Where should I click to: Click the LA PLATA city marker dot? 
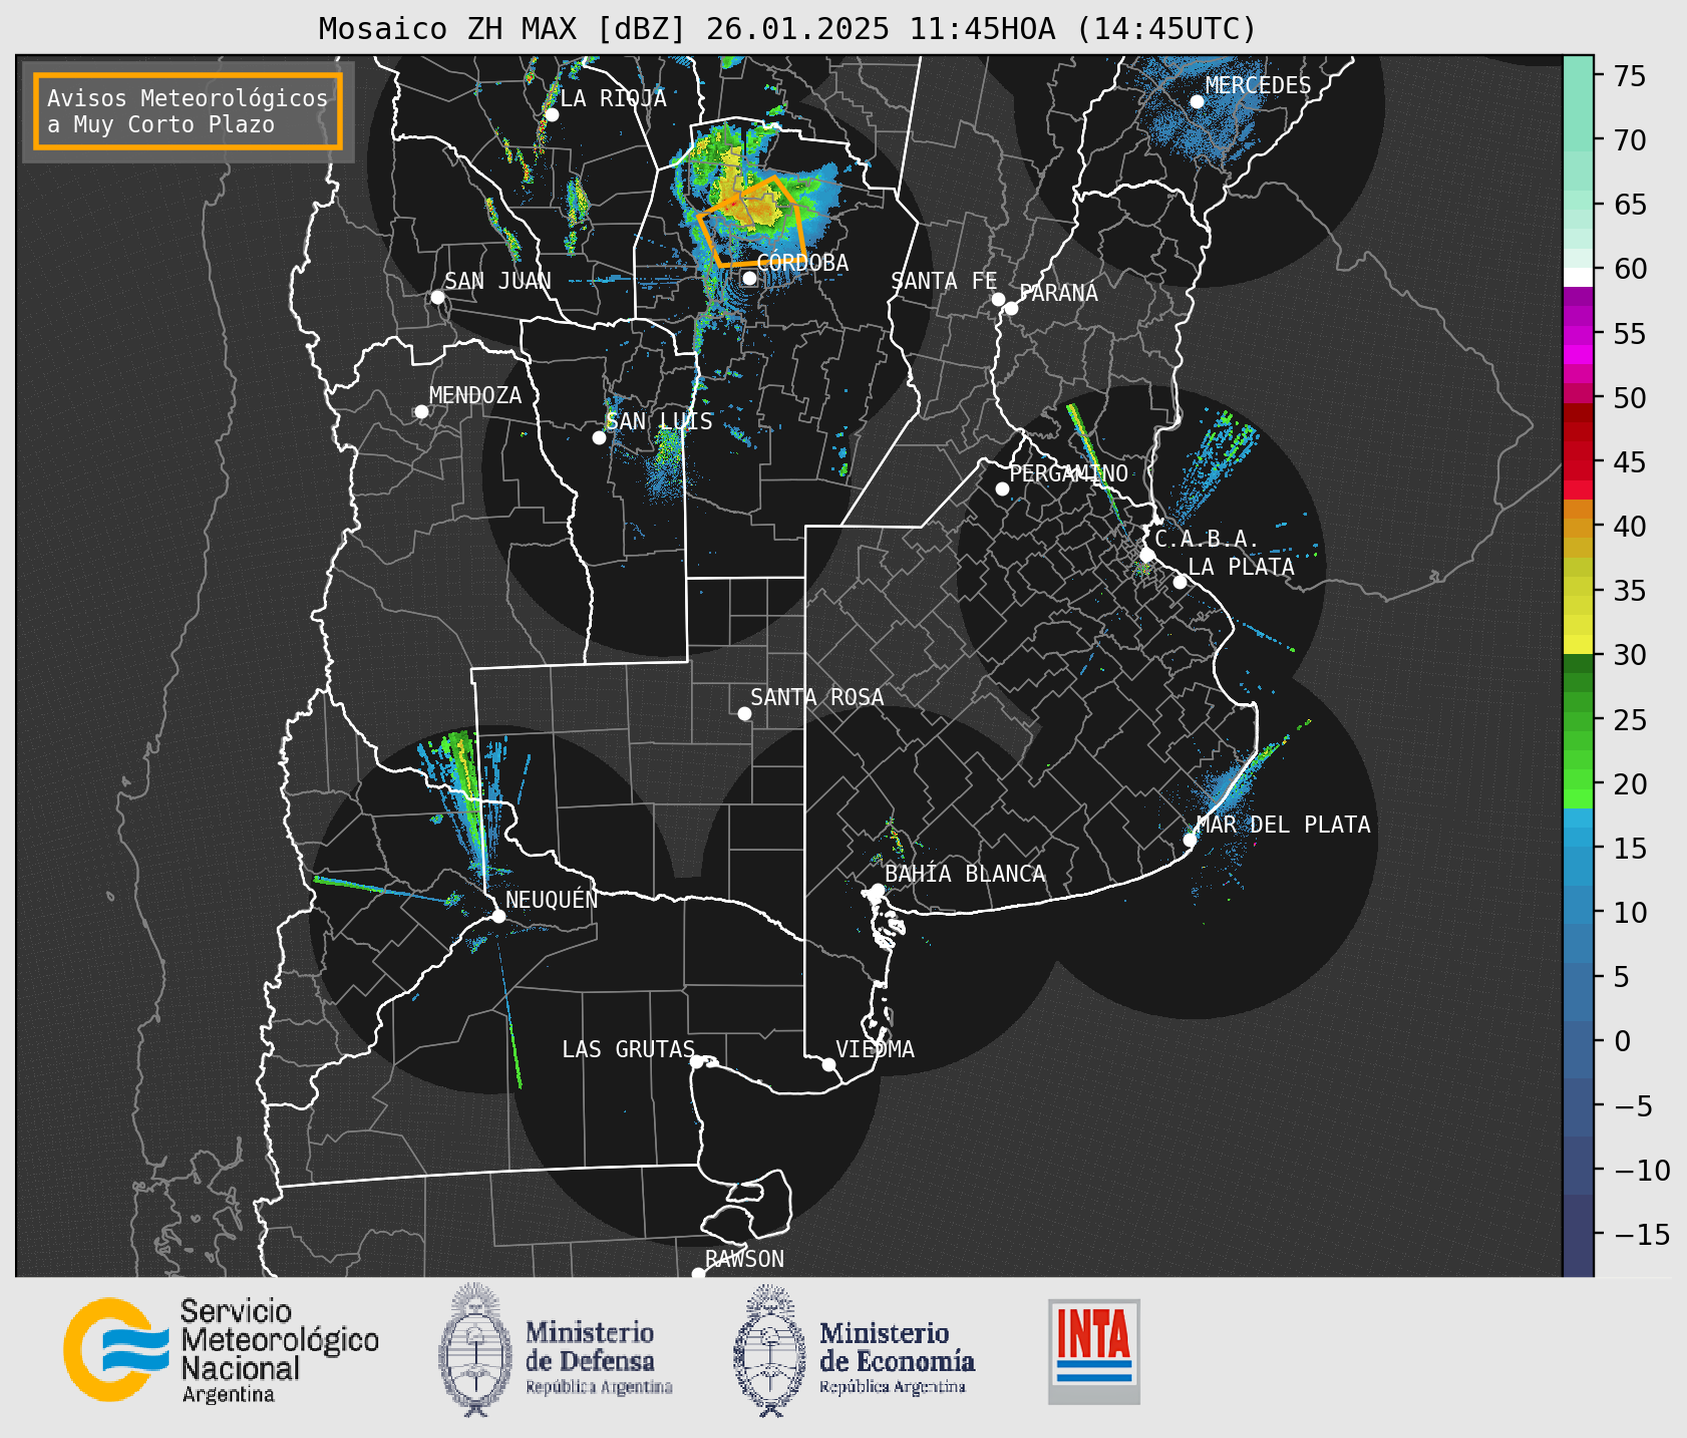pos(1180,582)
